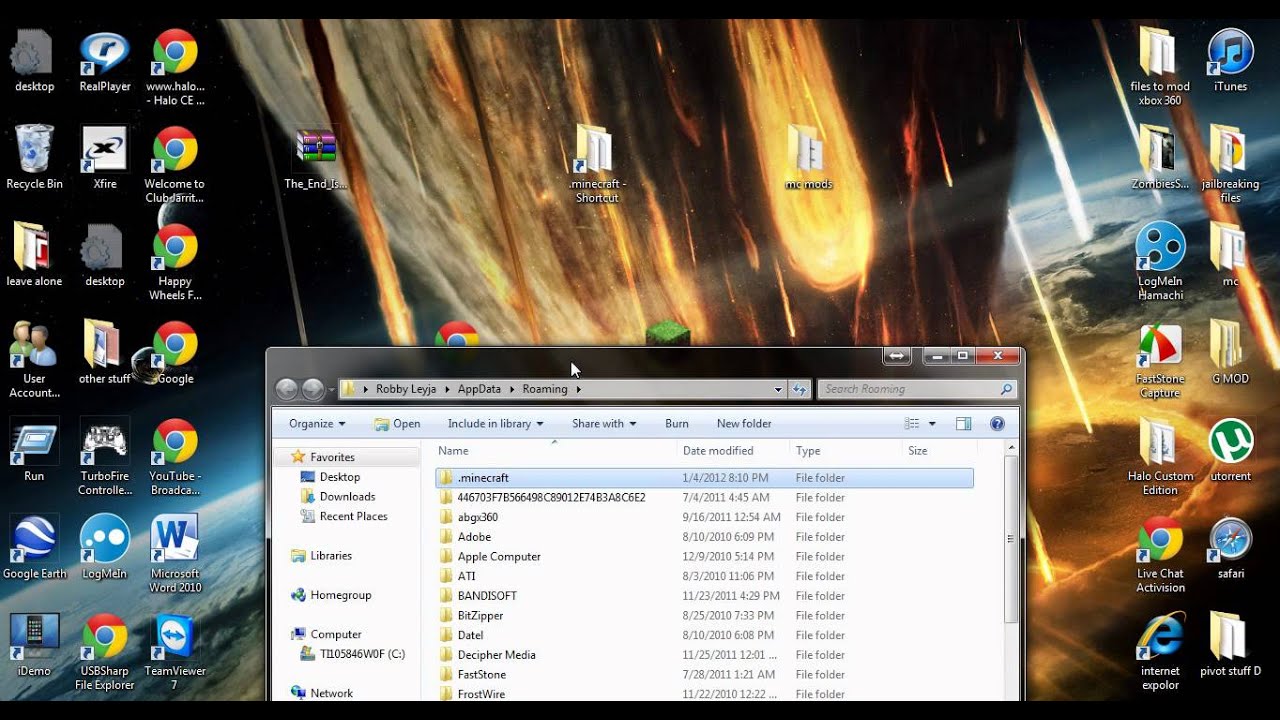Select the BANDISOFT folder row
Screen dimensions: 1280x720
[704, 596]
